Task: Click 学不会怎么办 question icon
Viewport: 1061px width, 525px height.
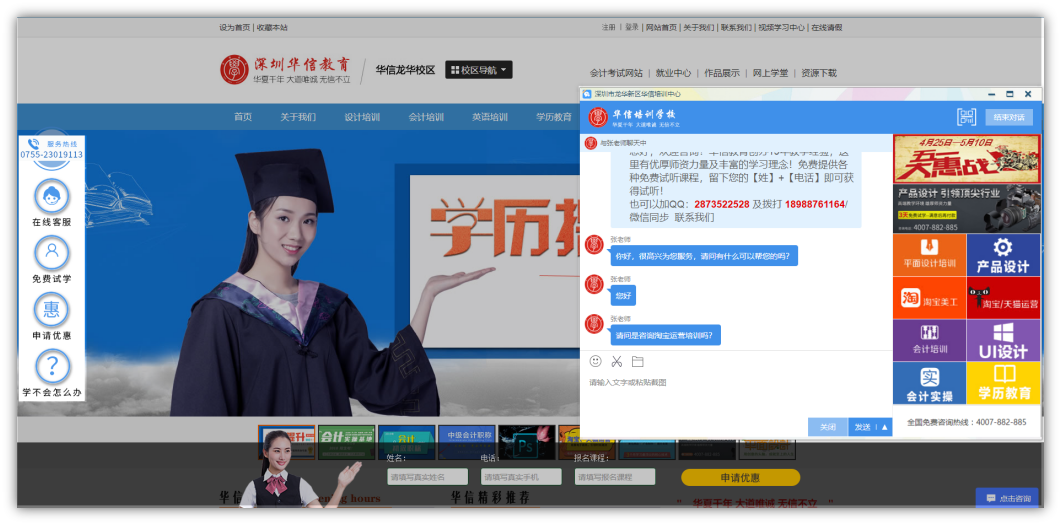Action: pyautogui.click(x=51, y=367)
